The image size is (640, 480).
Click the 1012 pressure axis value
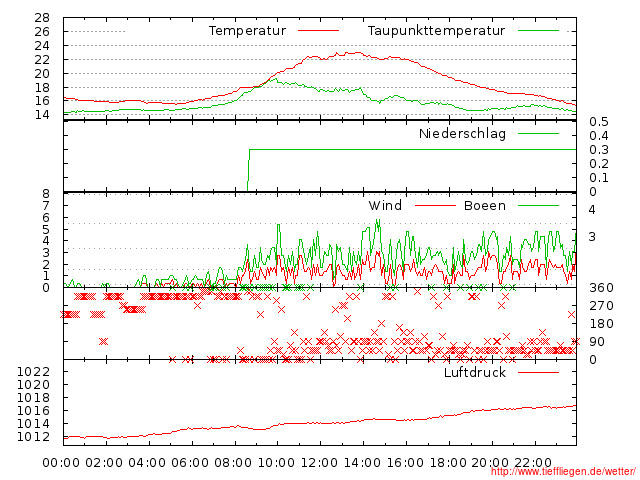coord(33,437)
